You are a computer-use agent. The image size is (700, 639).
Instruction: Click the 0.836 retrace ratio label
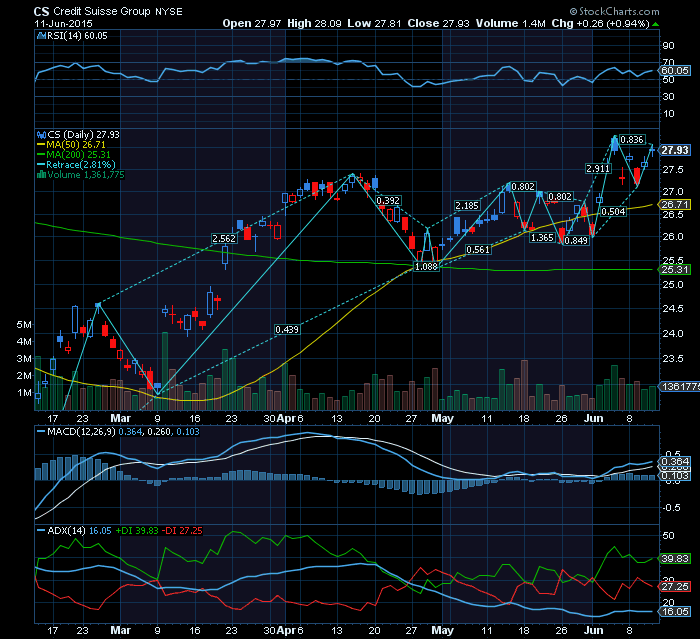tap(632, 140)
